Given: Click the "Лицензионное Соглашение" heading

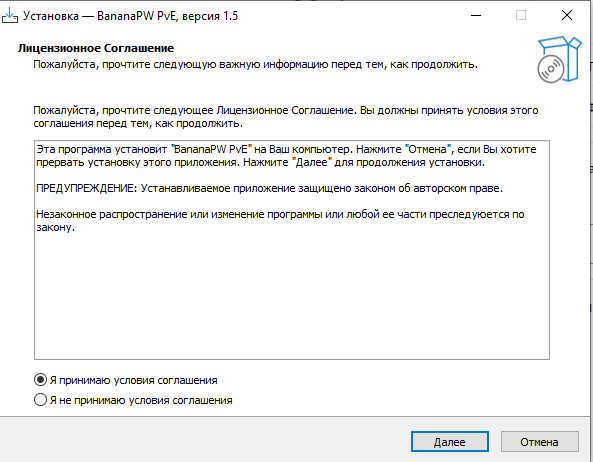Looking at the screenshot, I should (96, 48).
